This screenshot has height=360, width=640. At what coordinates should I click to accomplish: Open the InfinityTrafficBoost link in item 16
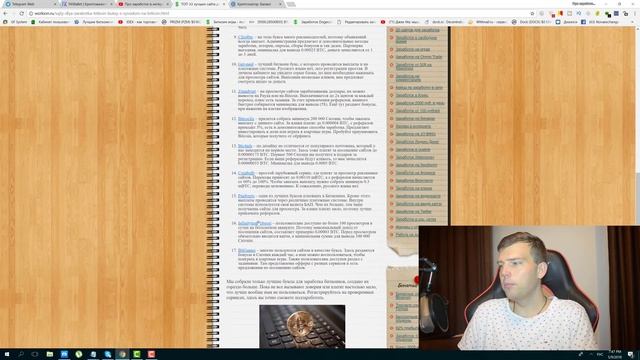pos(254,223)
